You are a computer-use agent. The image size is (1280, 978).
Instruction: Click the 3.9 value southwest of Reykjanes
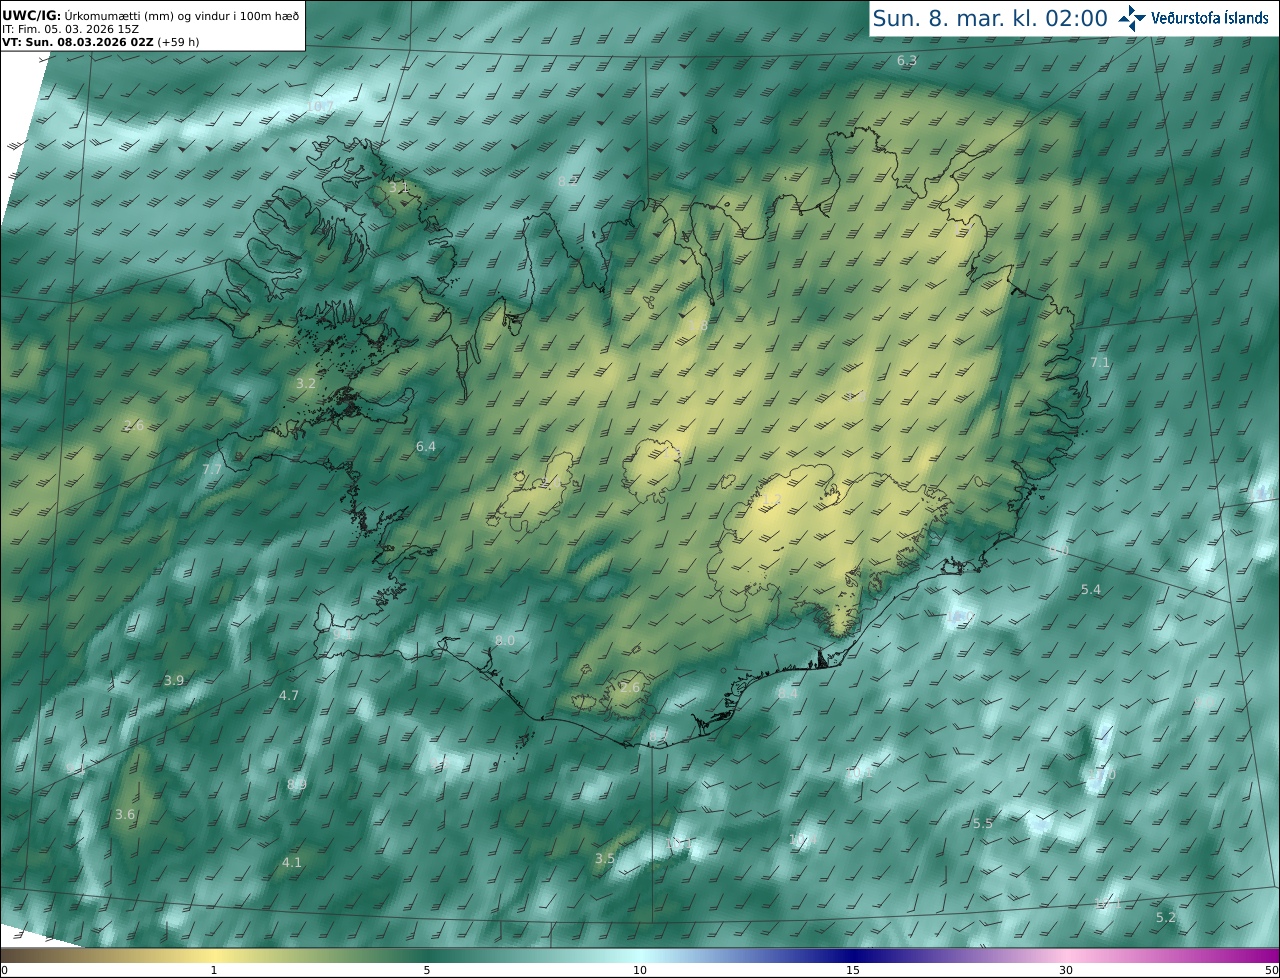coord(174,680)
